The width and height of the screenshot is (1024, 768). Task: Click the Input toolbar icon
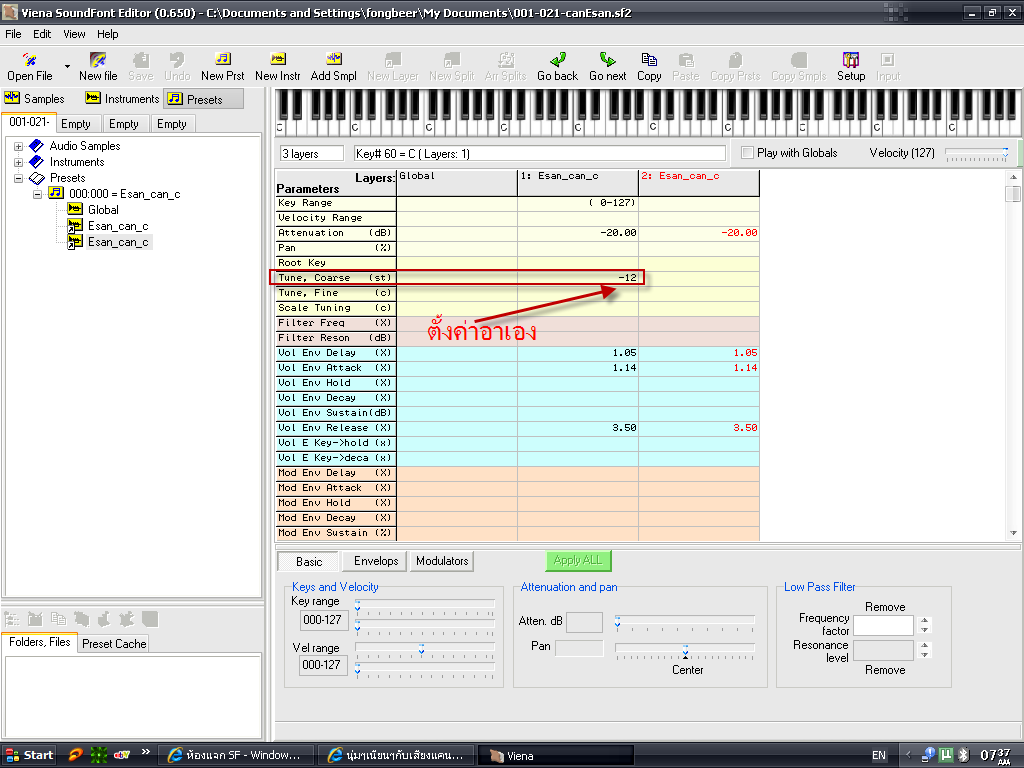tap(888, 67)
